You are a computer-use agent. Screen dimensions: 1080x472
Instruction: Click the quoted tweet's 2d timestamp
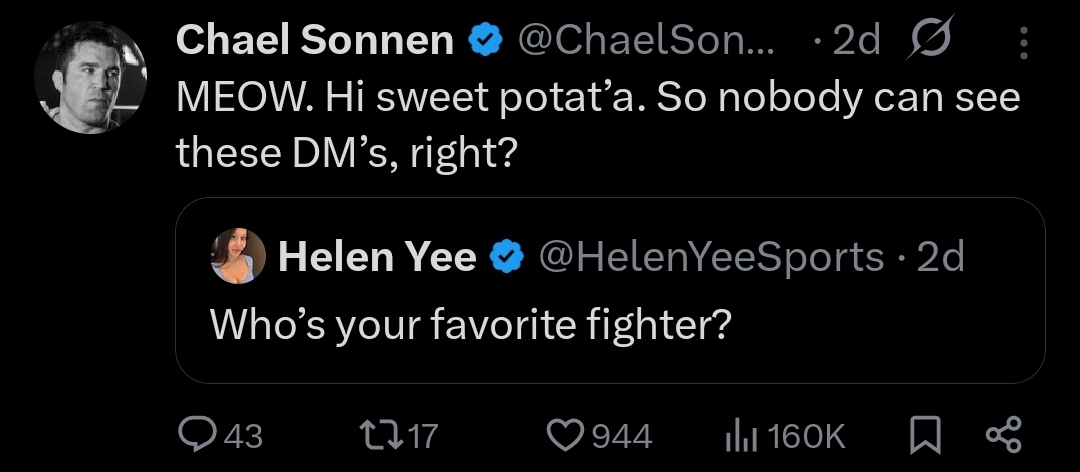pyautogui.click(x=940, y=257)
